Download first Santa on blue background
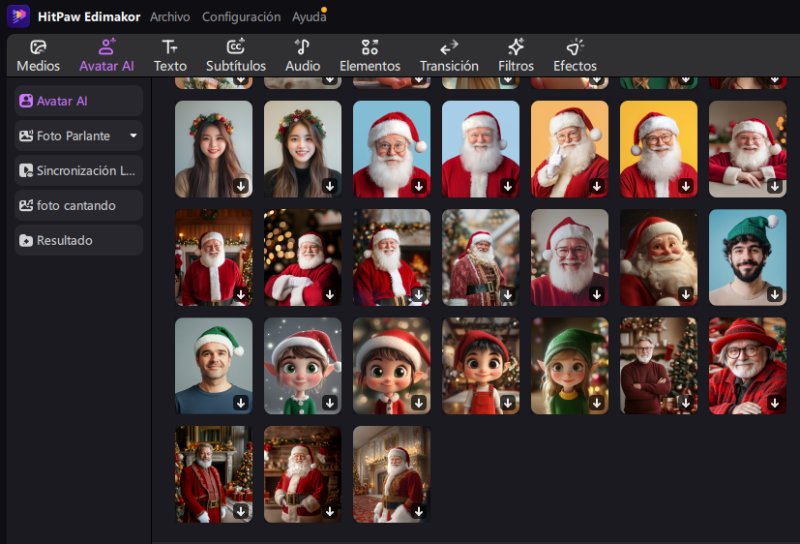 (419, 186)
